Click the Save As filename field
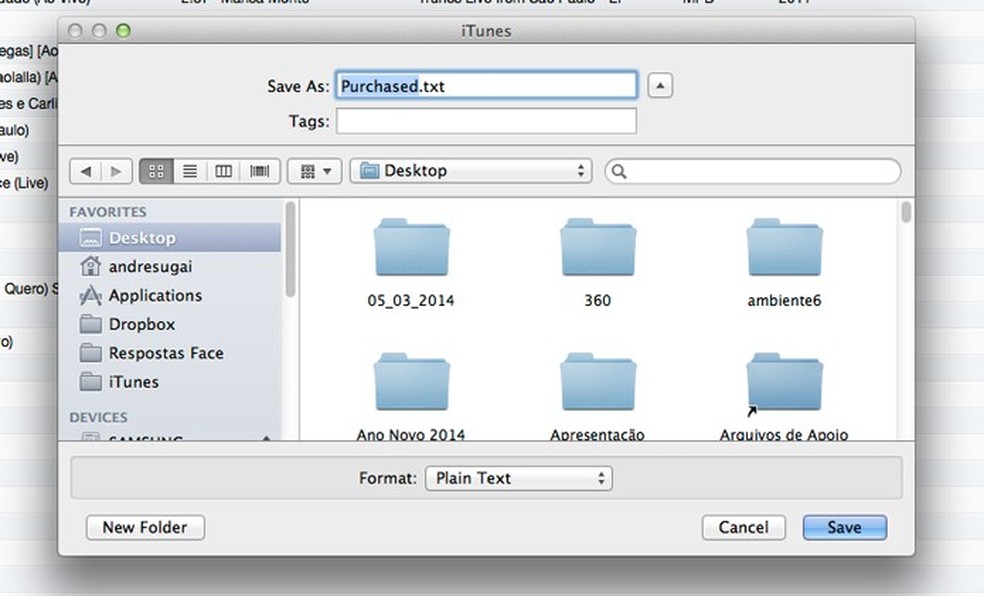The height and width of the screenshot is (596, 984). [x=486, y=85]
